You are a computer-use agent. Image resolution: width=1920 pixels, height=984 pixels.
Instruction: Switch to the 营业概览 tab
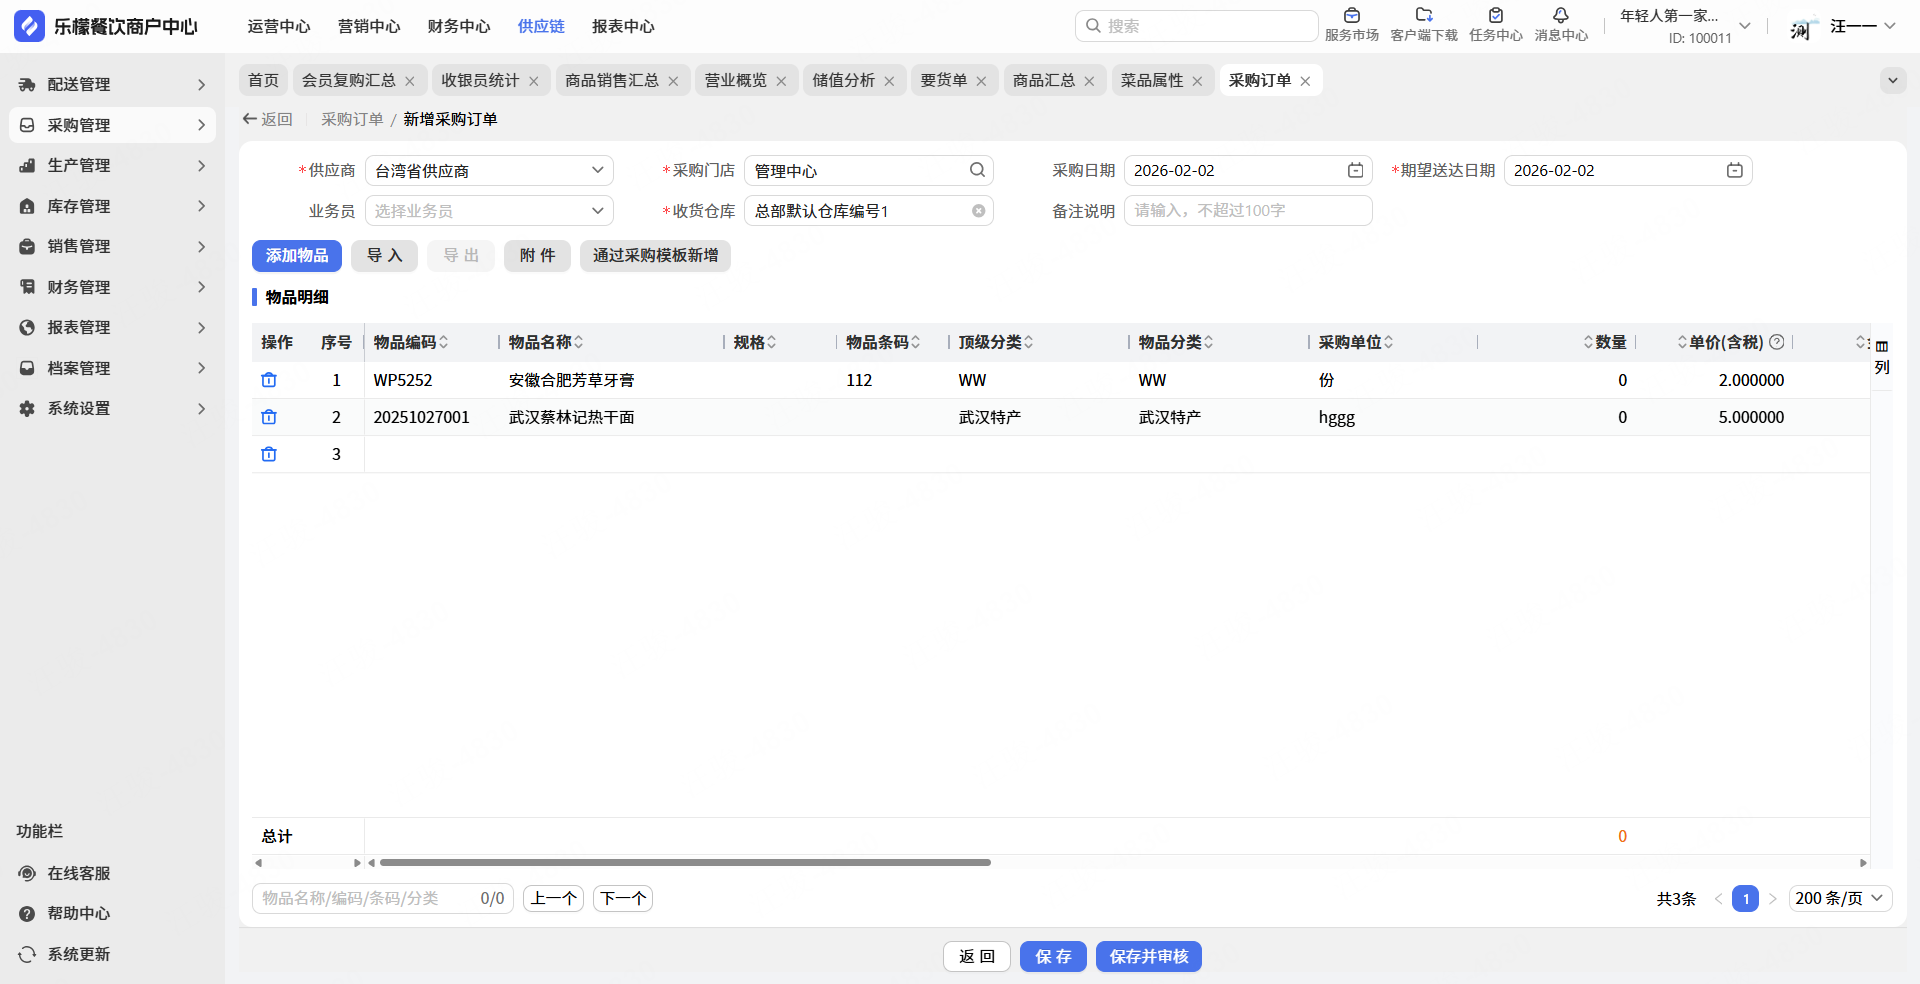pyautogui.click(x=736, y=80)
